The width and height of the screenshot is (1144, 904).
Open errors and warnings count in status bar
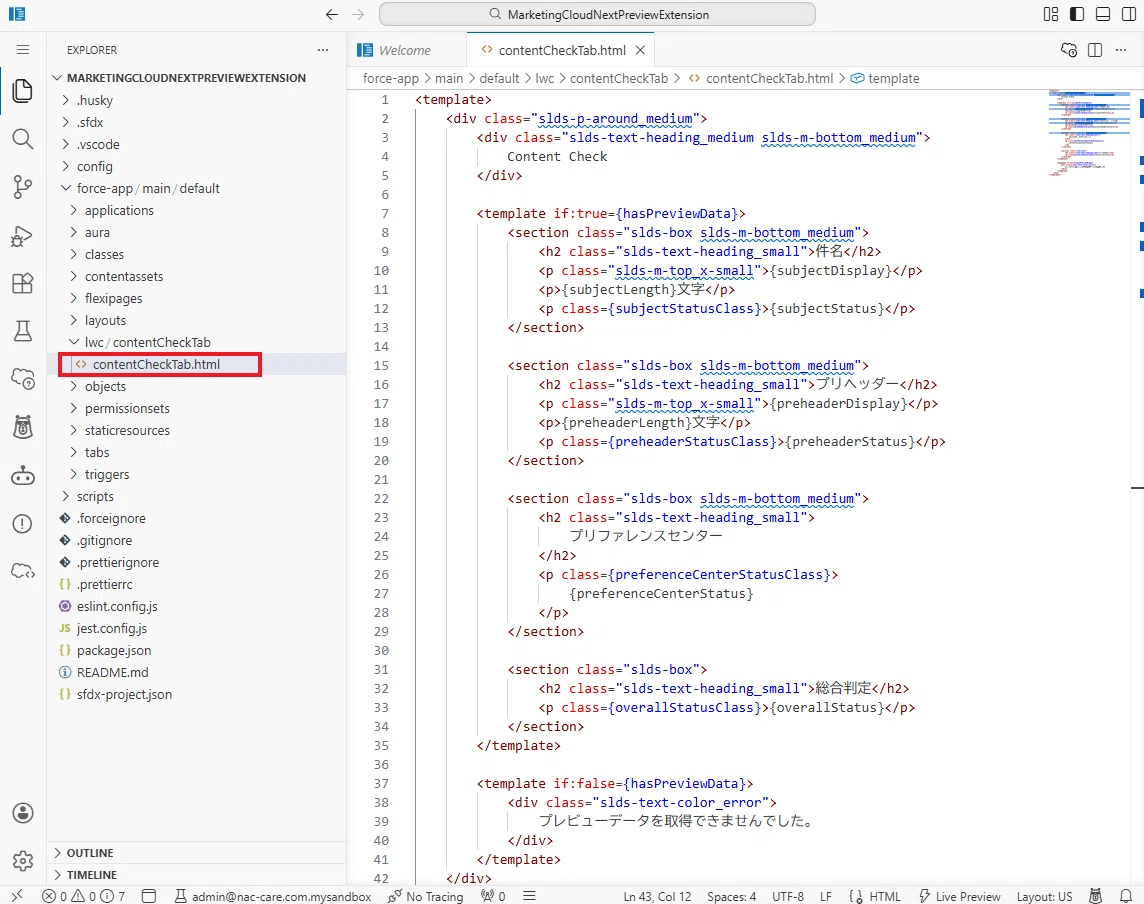tap(83, 896)
